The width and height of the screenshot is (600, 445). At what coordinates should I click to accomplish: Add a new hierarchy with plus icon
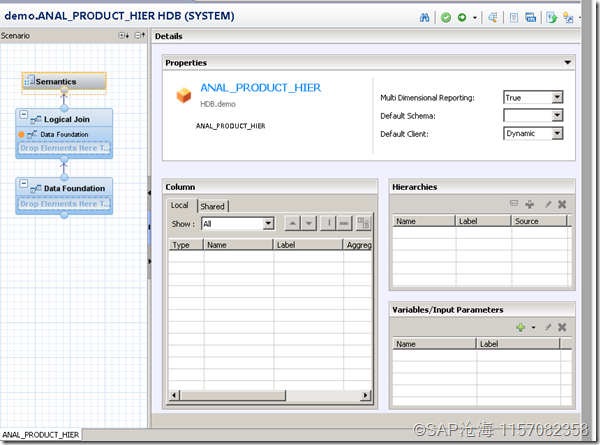point(530,204)
